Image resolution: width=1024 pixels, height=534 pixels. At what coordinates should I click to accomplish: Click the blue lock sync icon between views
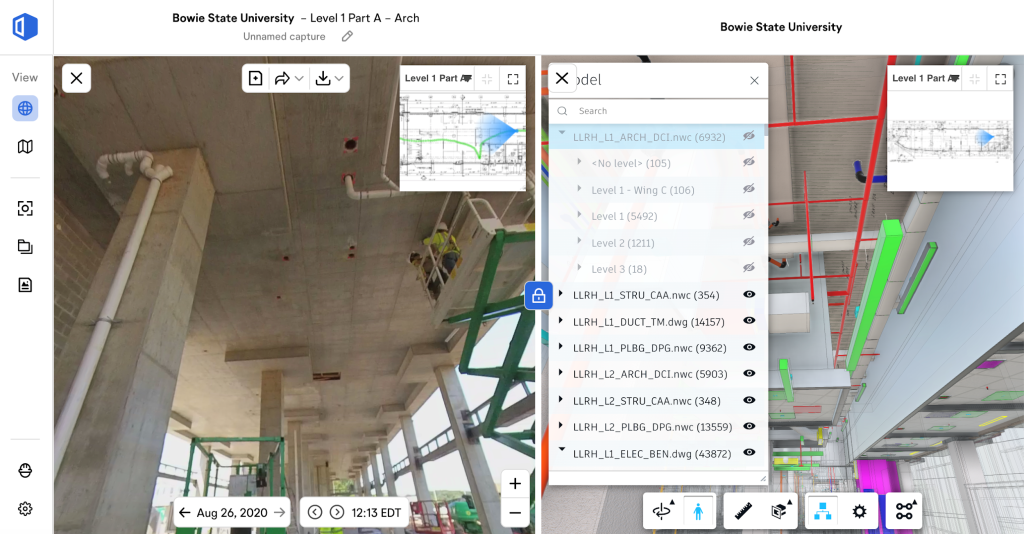(538, 295)
